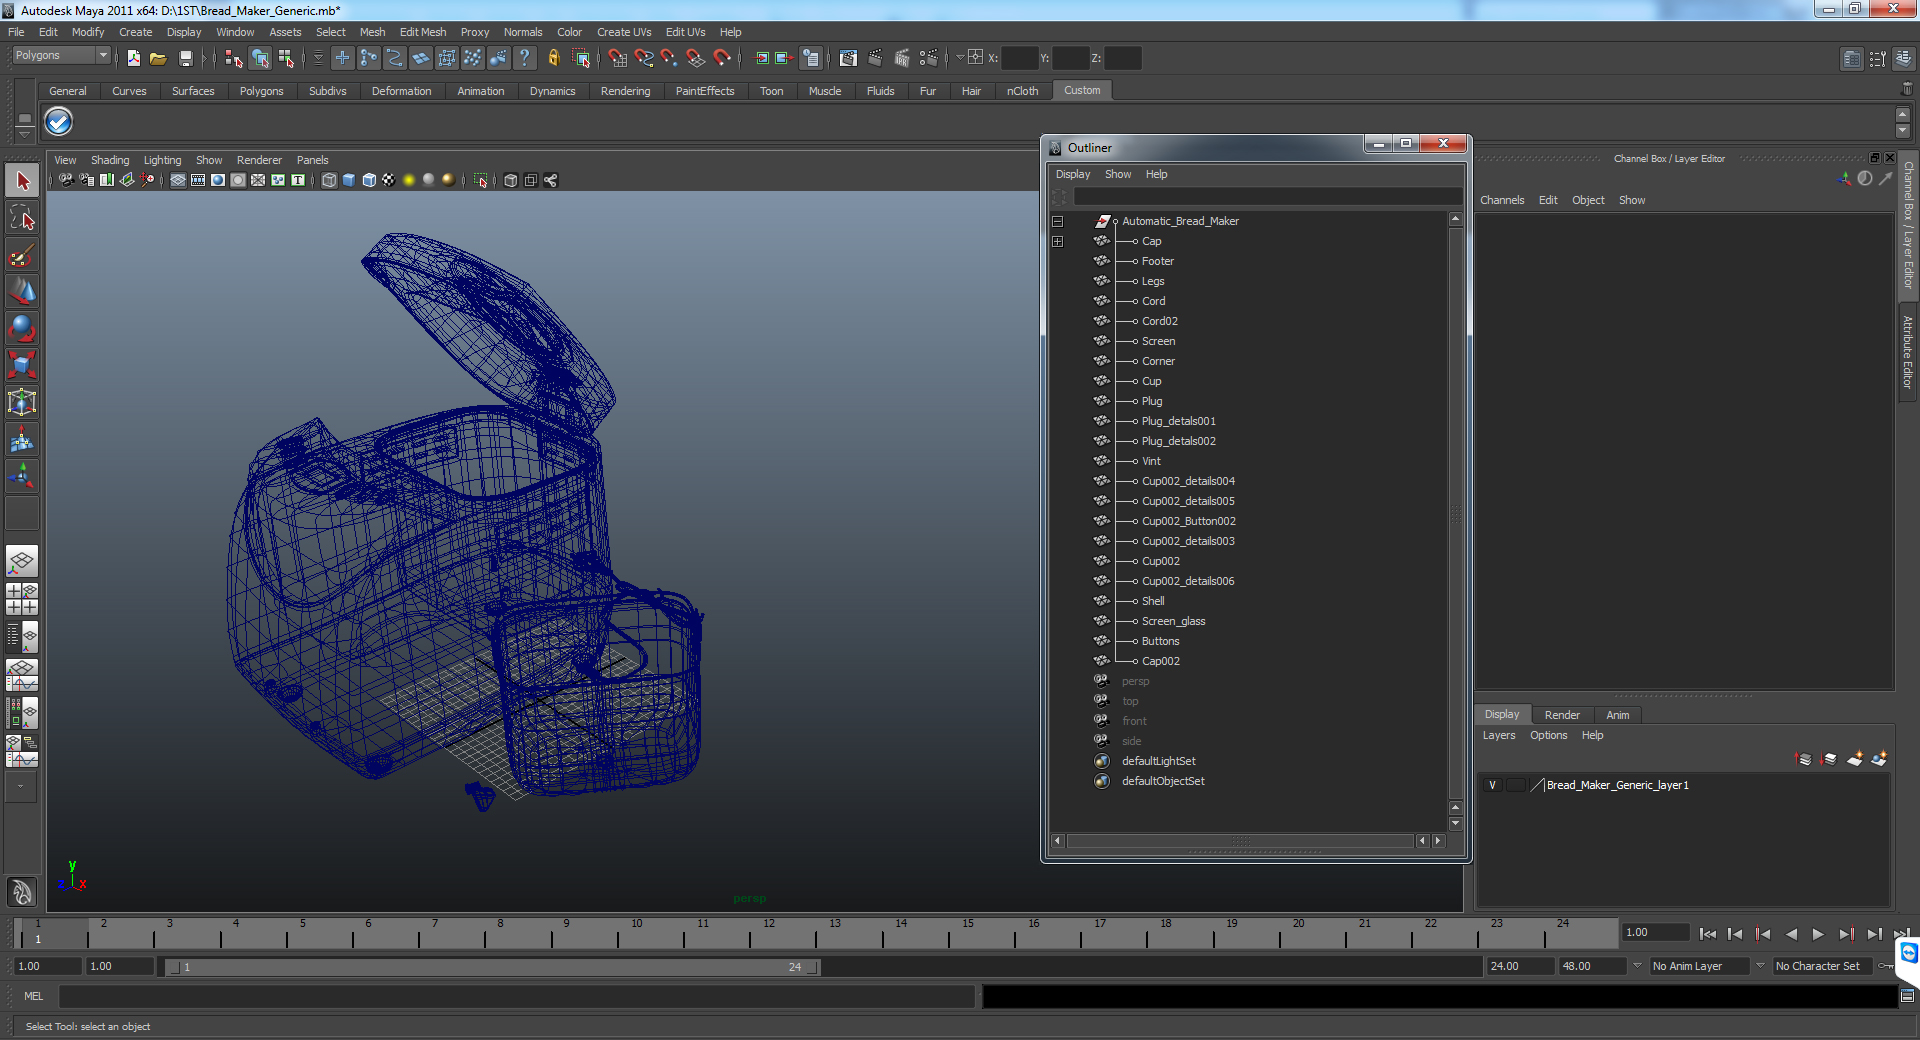Activate the Scale tool red cube icon
Screen dimensions: 1920x1040
pos(22,365)
